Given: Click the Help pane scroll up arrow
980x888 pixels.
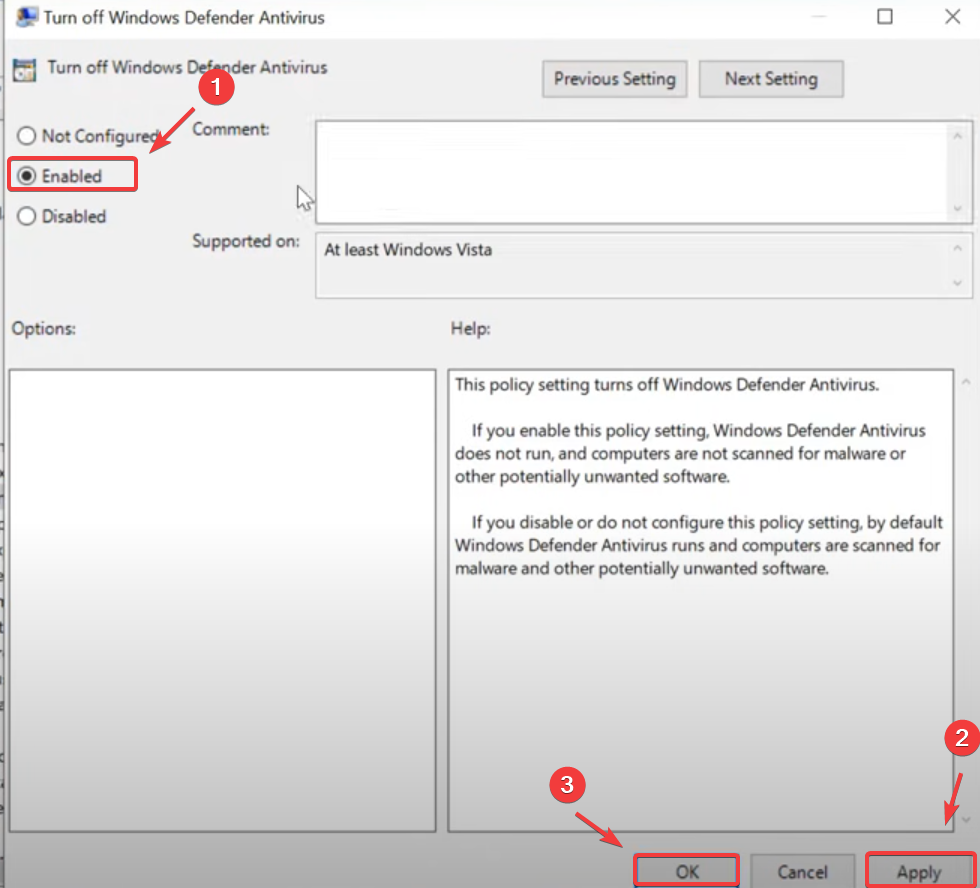Looking at the screenshot, I should pyautogui.click(x=966, y=382).
